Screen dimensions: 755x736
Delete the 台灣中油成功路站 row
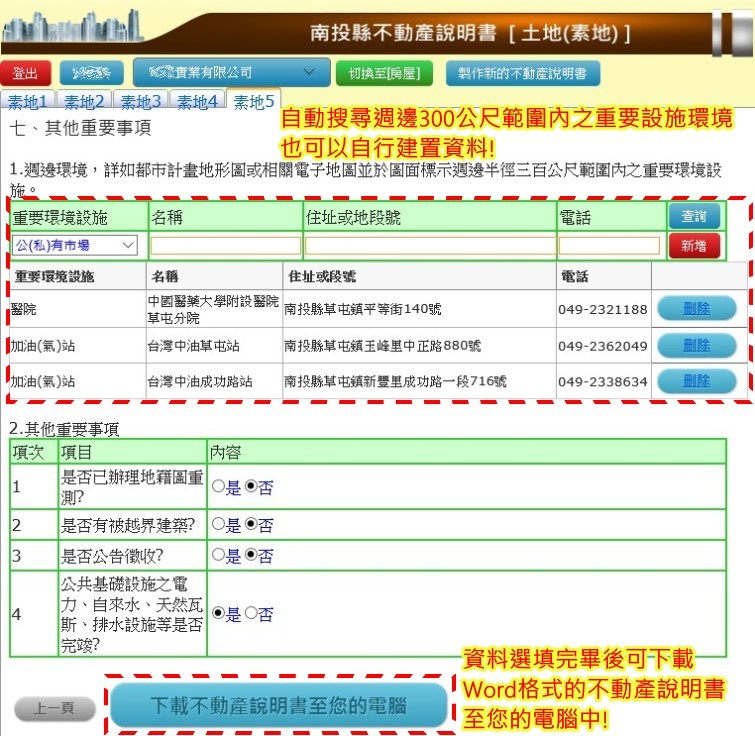tap(696, 382)
